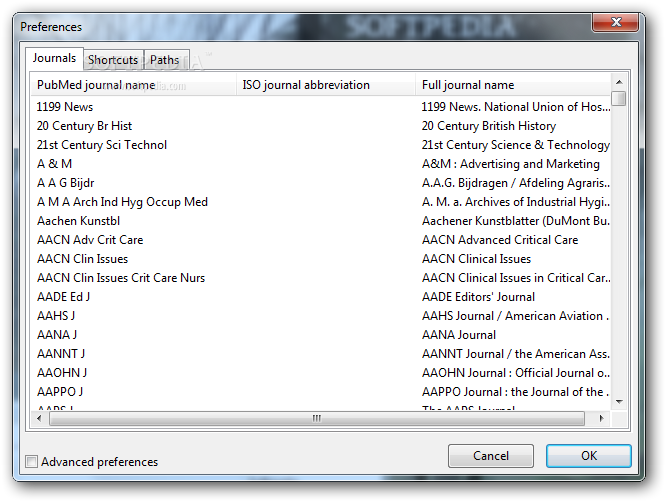Enable the Advanced preferences checkbox
The height and width of the screenshot is (502, 666).
[x=31, y=461]
